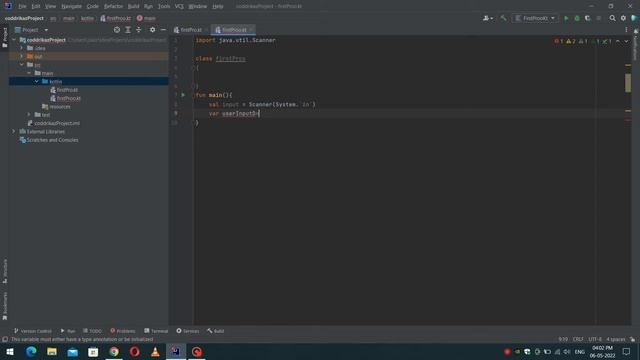Toggle tool window stripes icon in status bar
This screenshot has width=640, height=360.
click(5, 339)
